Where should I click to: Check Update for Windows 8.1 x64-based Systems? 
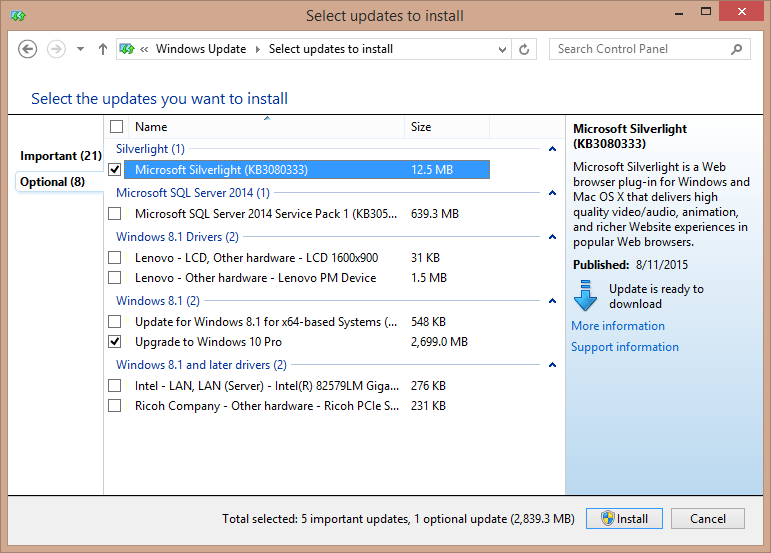tap(115, 322)
